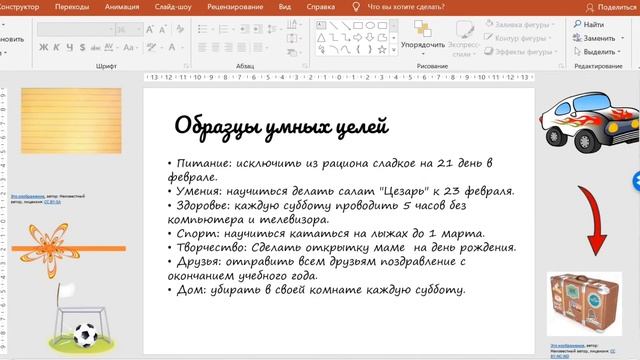Image resolution: width=640 pixels, height=360 pixels.
Task: Click Convert to SmartArt button
Action: tap(293, 52)
